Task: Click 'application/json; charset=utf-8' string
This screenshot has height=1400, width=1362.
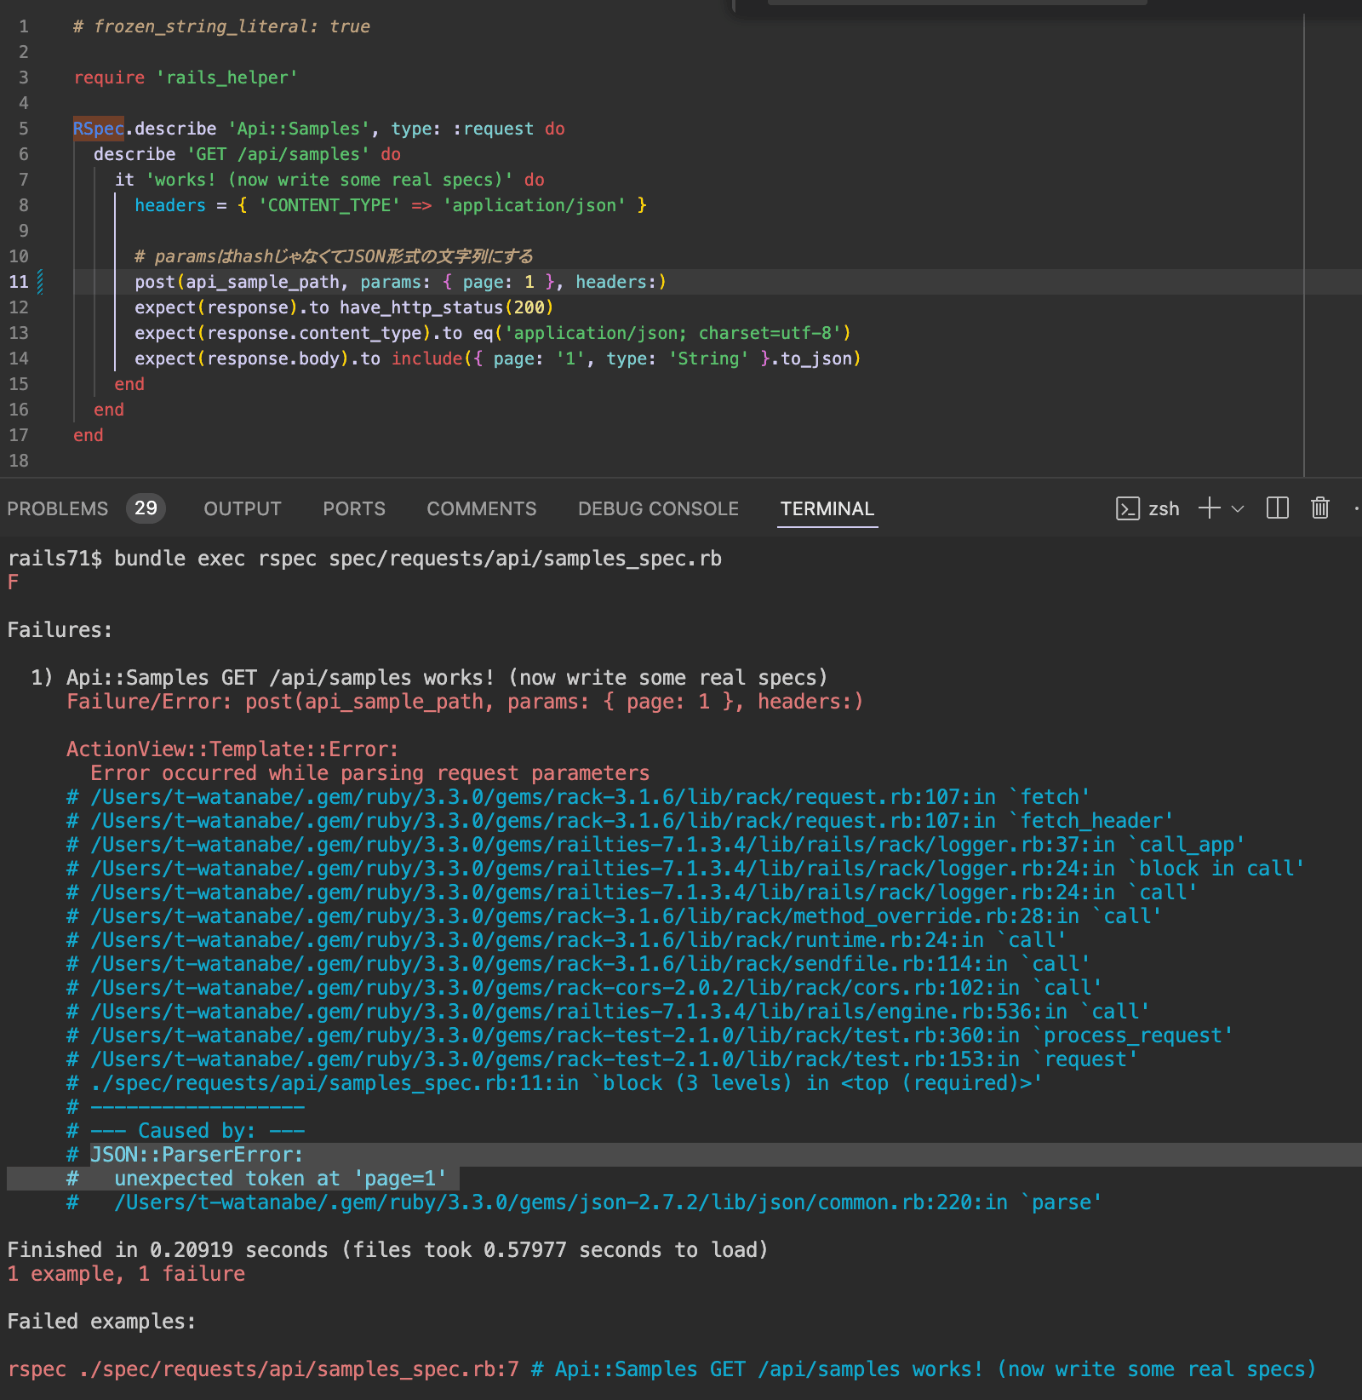Action: (678, 334)
